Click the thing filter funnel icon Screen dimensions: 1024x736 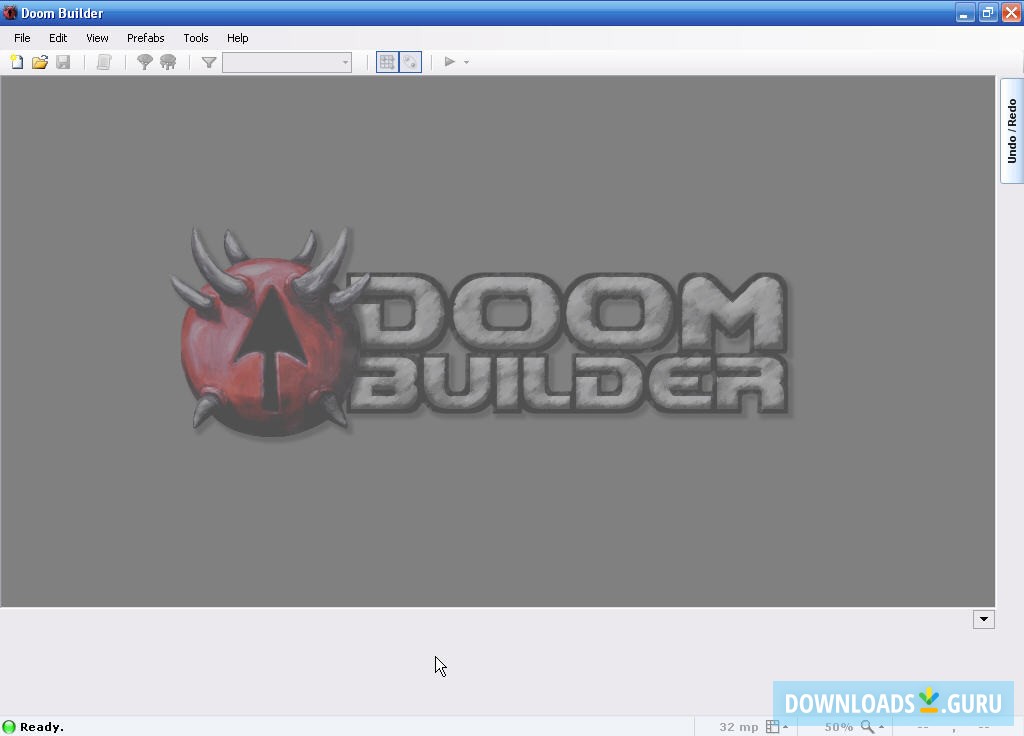pyautogui.click(x=208, y=61)
